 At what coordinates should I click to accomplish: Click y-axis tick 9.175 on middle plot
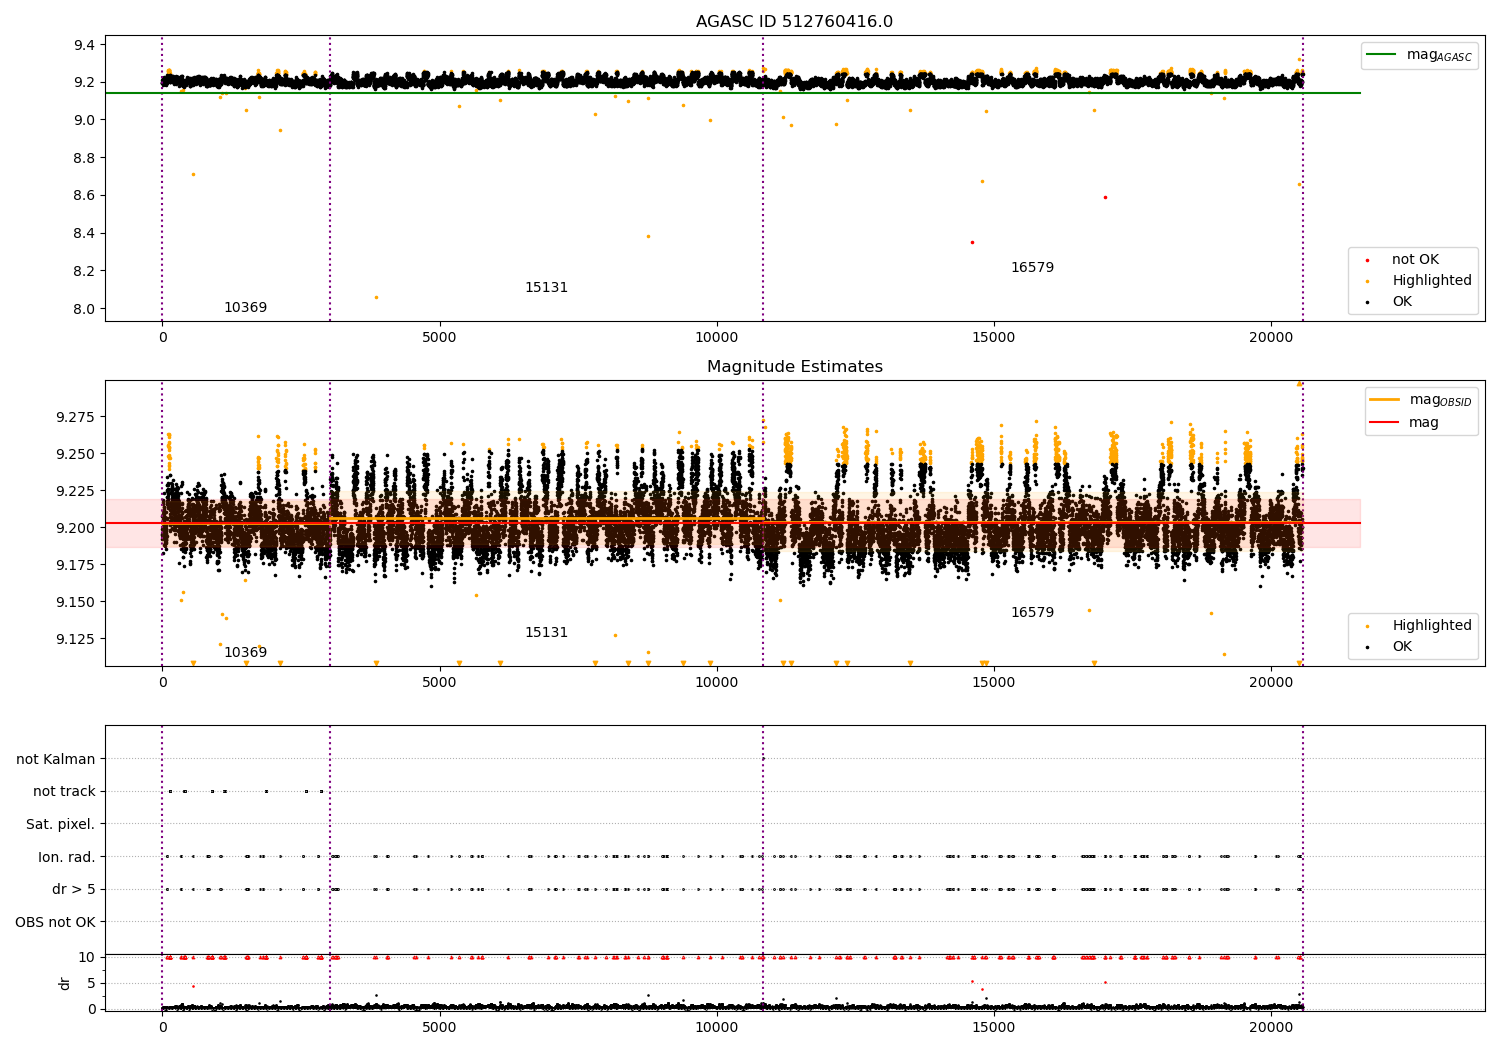click(x=76, y=565)
